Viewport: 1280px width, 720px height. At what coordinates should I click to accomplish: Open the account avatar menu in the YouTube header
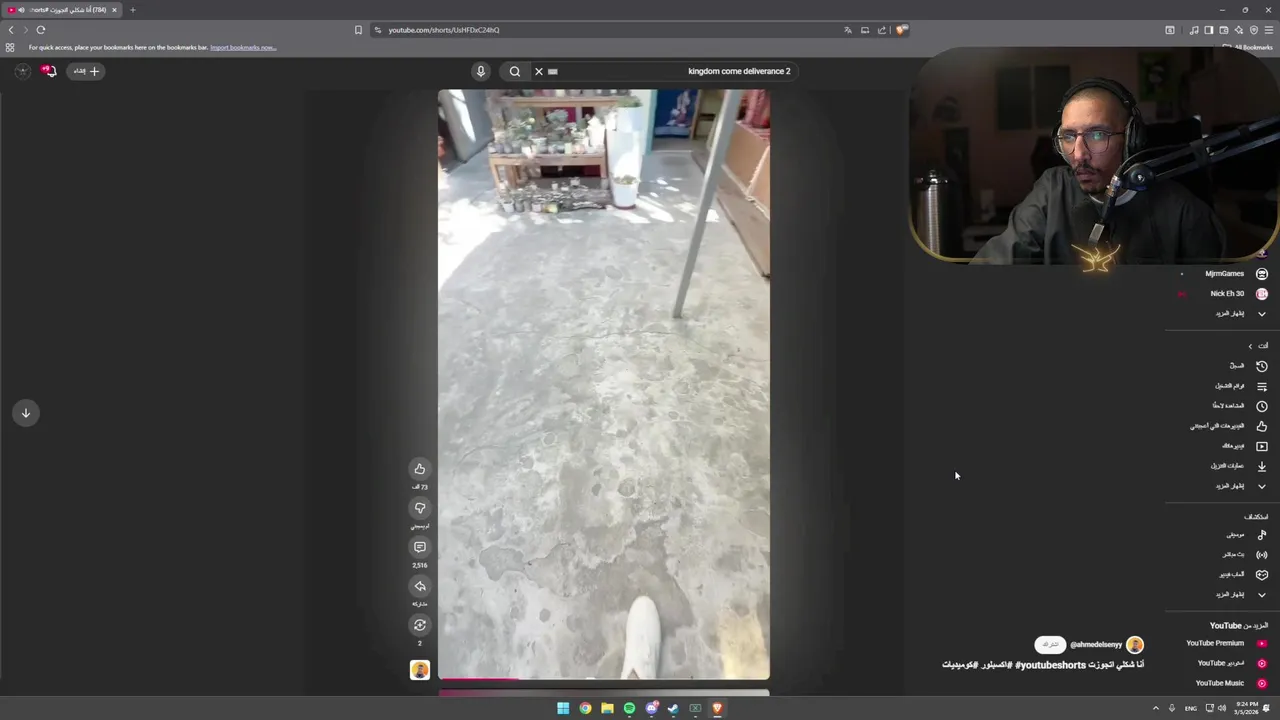coord(22,71)
